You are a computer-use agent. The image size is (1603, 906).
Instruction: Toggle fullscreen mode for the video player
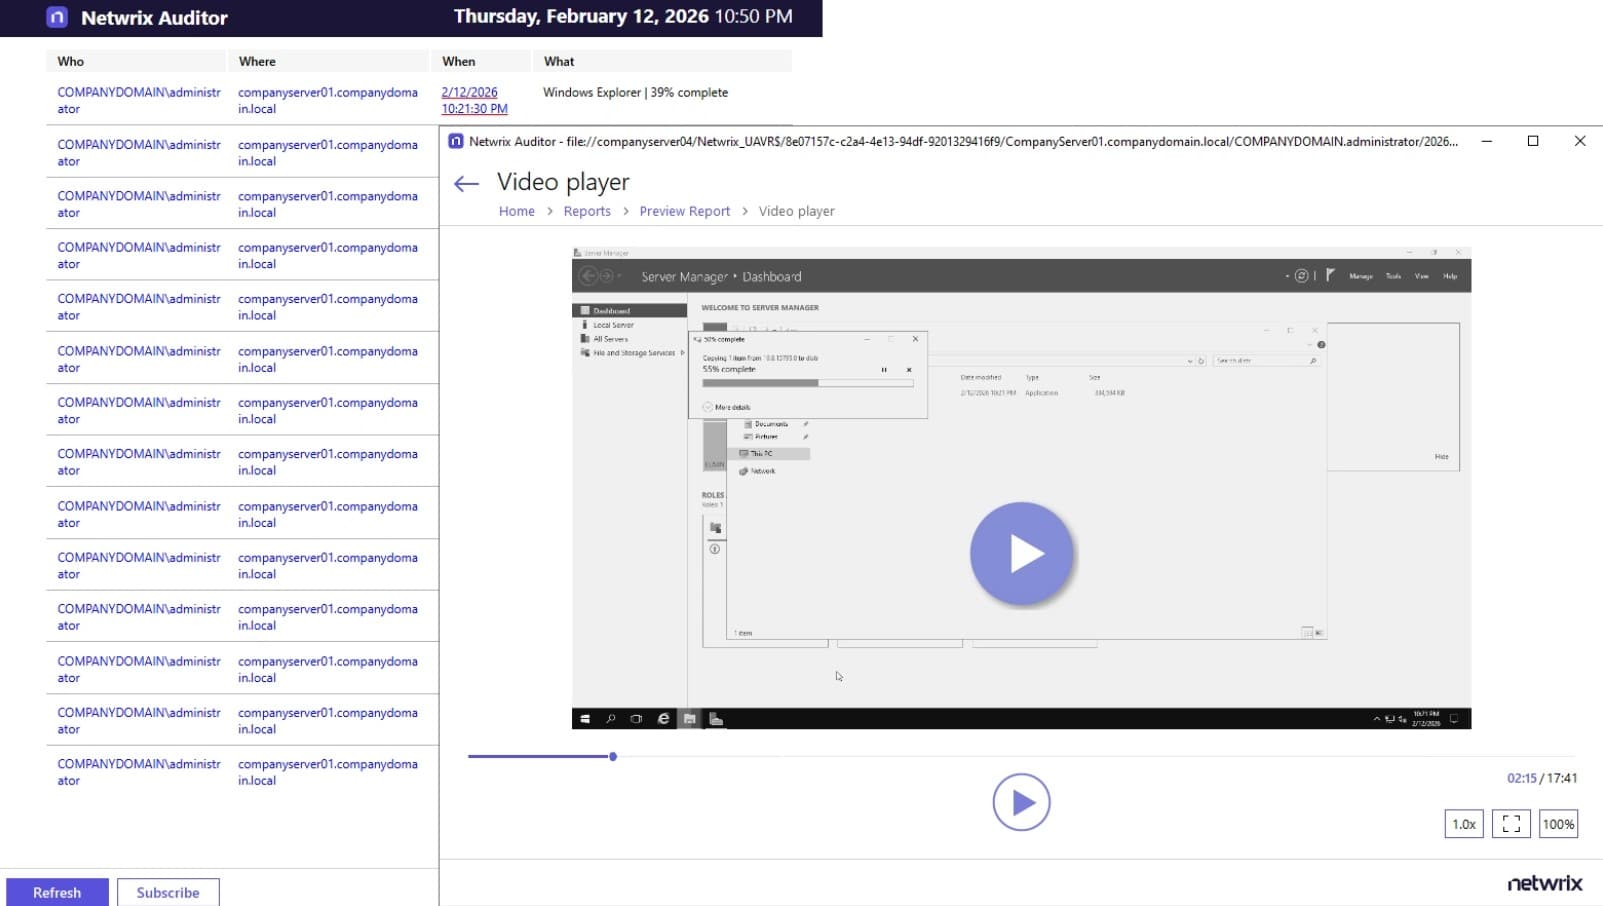tap(1511, 824)
